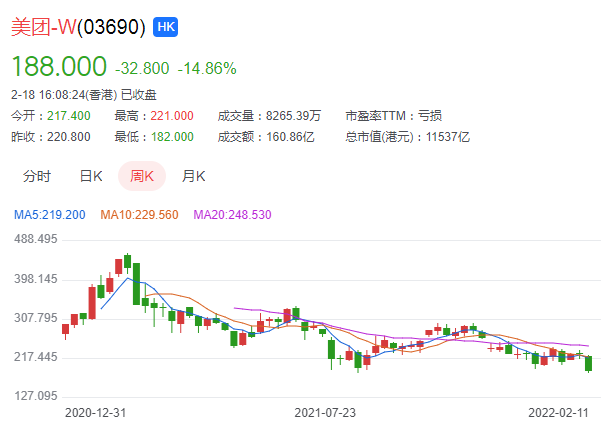616x429 pixels.
Task: Click the percent change -14.86%
Action: pyautogui.click(x=207, y=68)
